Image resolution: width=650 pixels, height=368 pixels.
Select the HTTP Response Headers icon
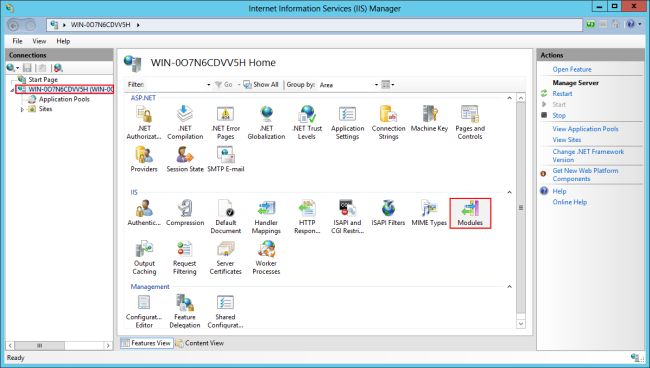click(307, 217)
